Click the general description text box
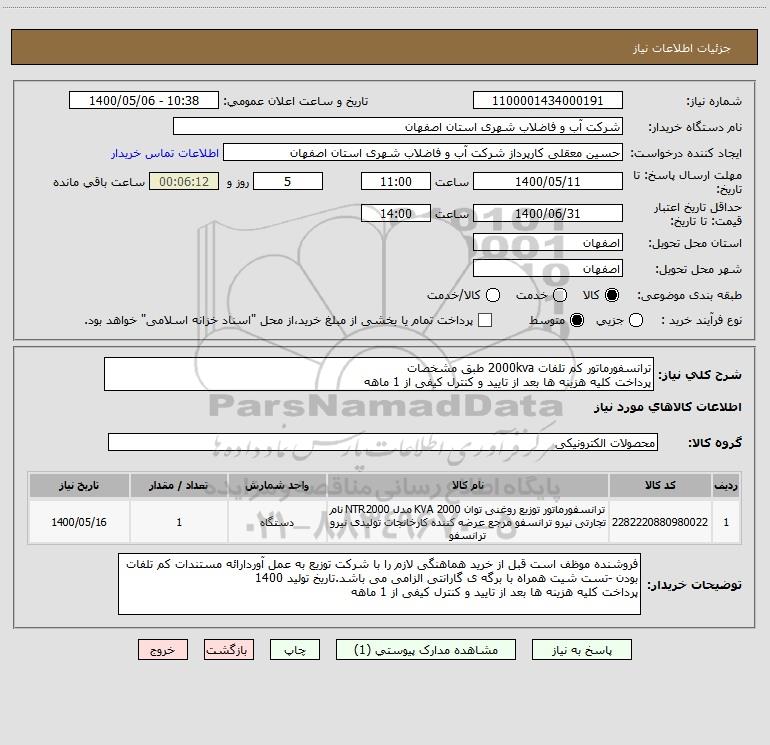 pyautogui.click(x=379, y=375)
